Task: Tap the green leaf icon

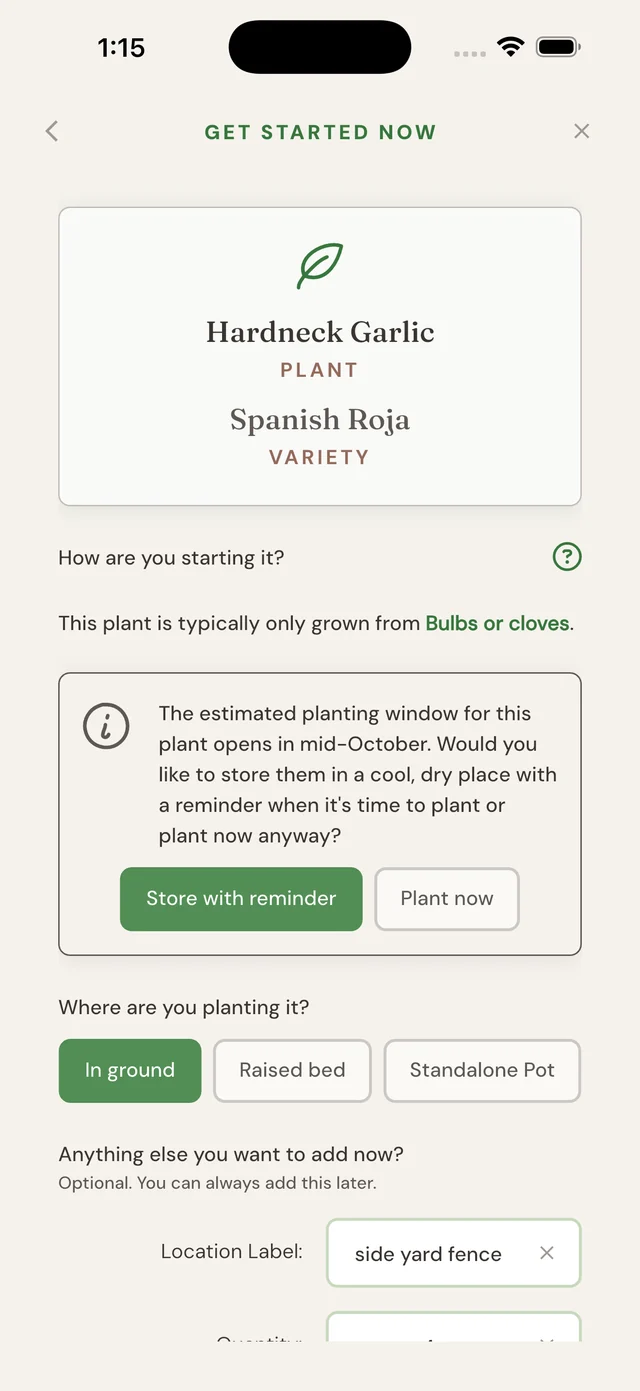Action: point(320,266)
